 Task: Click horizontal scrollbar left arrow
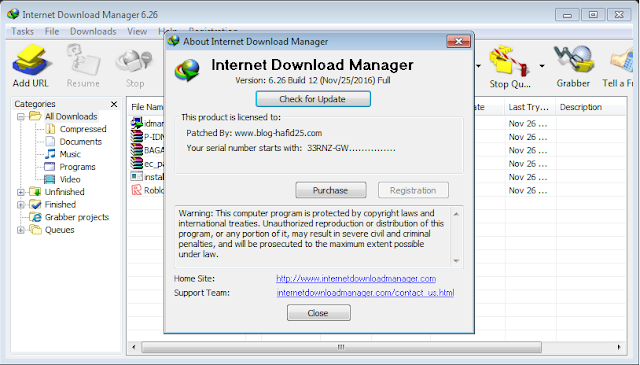[134, 347]
